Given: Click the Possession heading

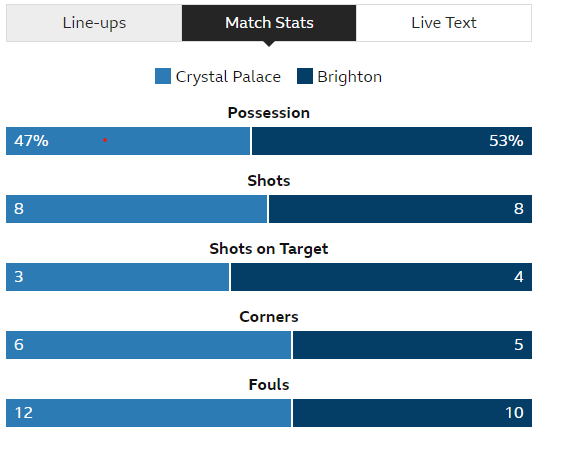Looking at the screenshot, I should [269, 113].
